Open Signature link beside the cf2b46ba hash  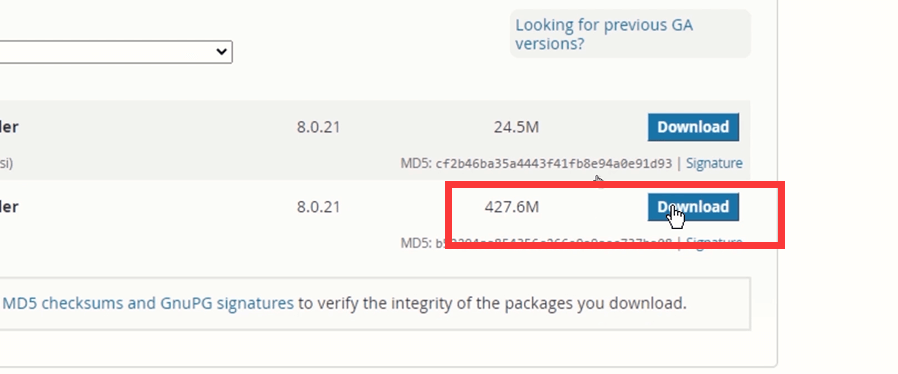click(x=714, y=163)
